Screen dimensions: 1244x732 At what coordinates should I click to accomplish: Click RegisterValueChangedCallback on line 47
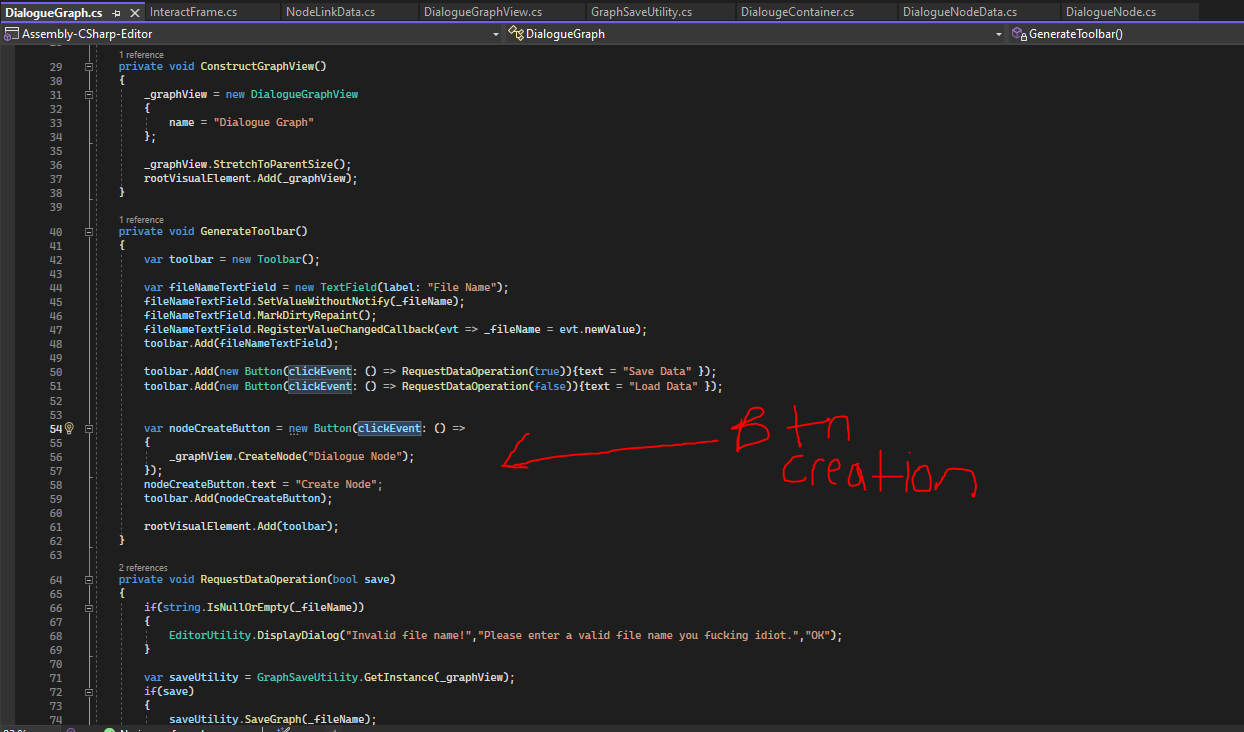[x=346, y=329]
